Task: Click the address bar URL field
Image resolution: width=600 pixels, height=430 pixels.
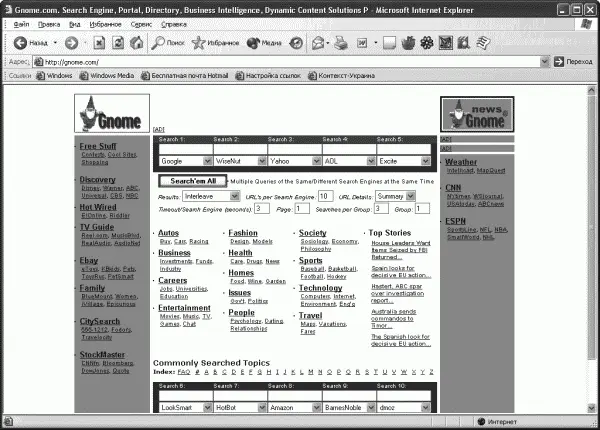Action: pos(291,62)
